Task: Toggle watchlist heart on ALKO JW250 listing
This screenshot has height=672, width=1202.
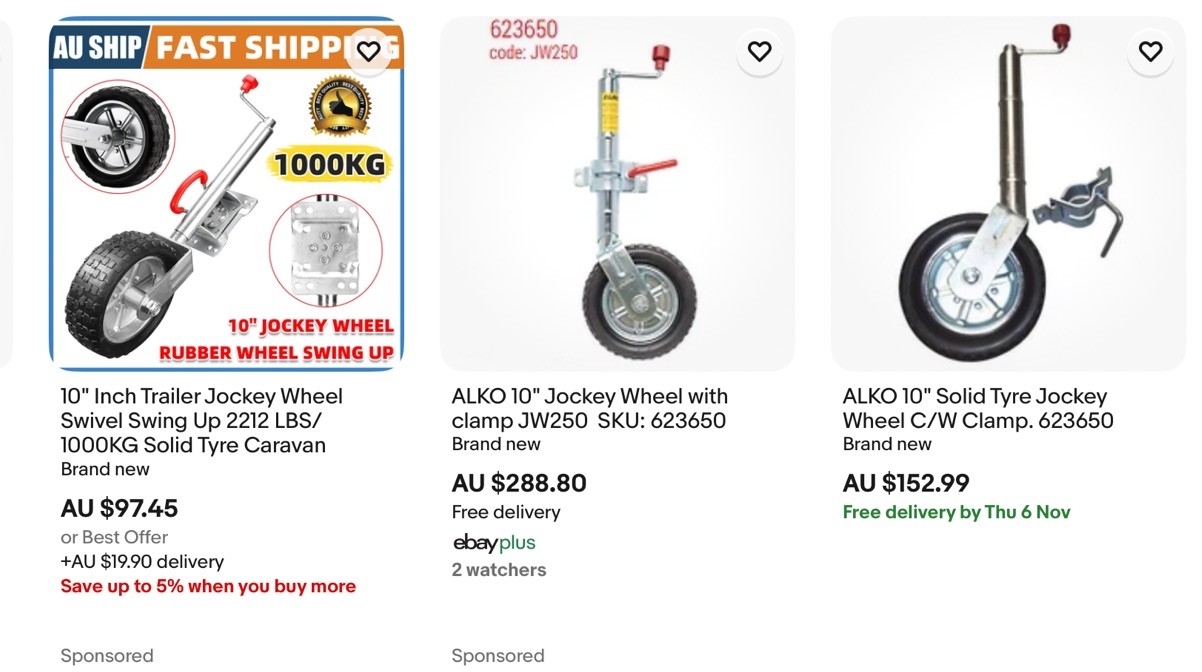Action: (760, 51)
